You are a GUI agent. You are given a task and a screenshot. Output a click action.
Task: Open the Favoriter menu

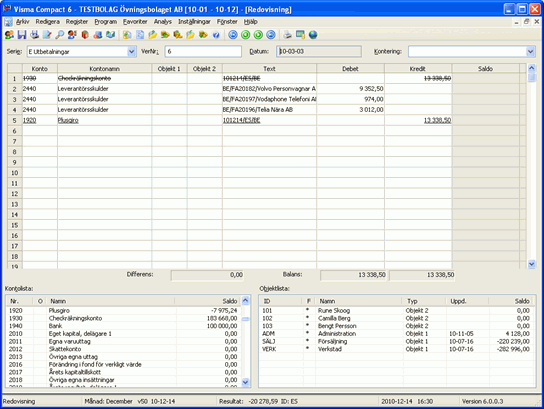pyautogui.click(x=135, y=22)
